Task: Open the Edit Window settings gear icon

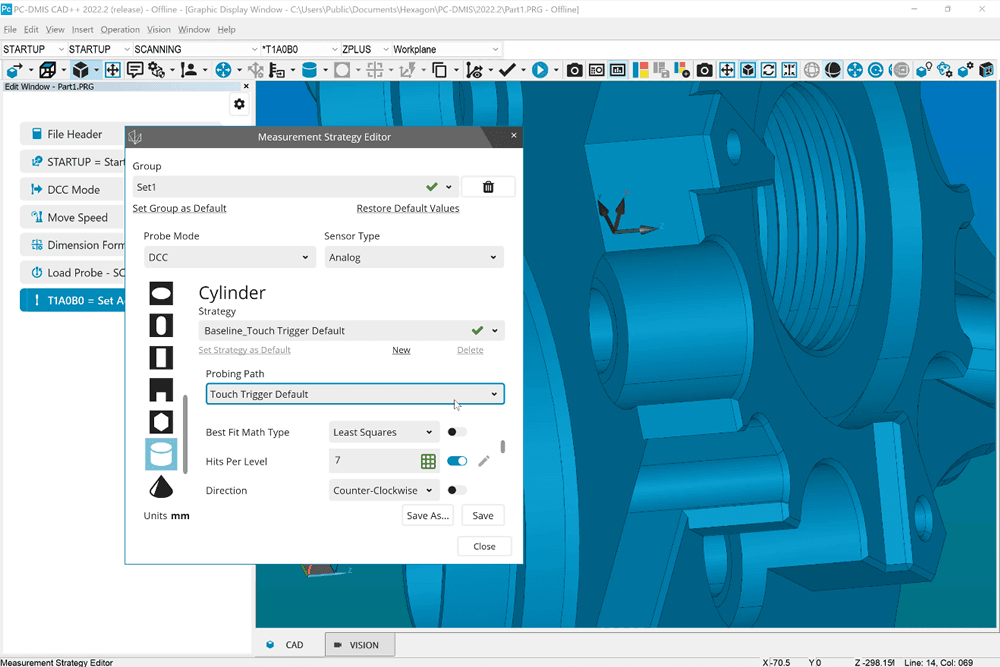Action: [x=238, y=103]
